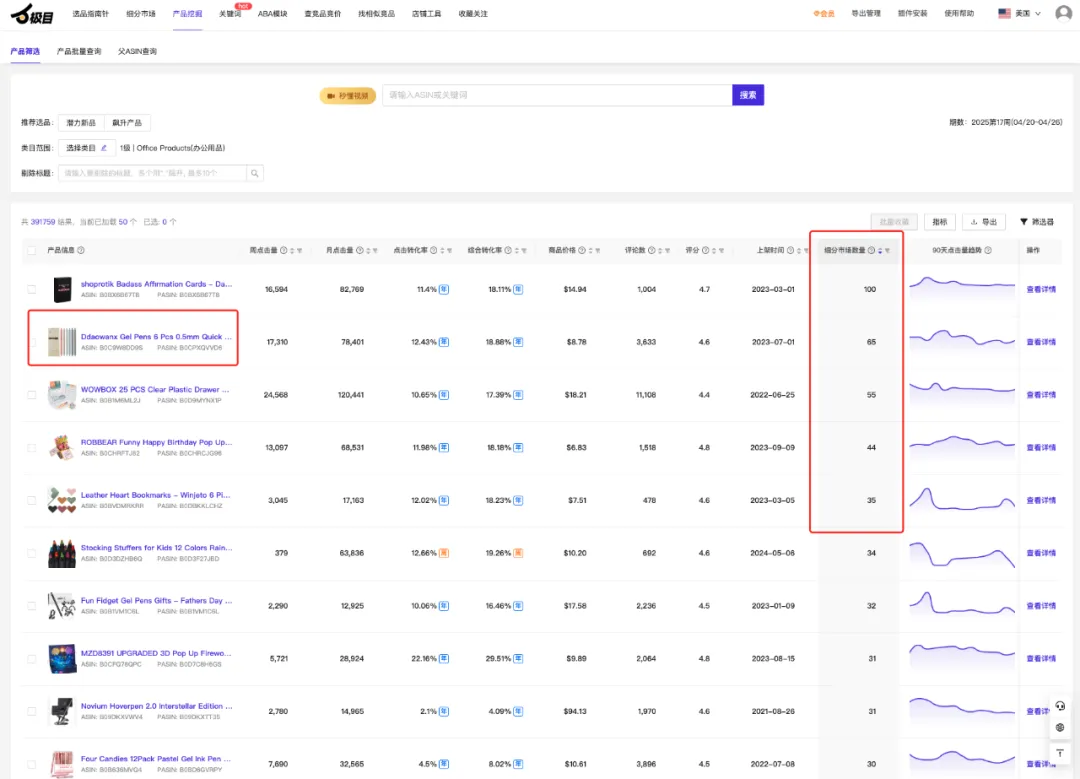Sort by 细分市场数量 using its sort arrows
This screenshot has height=779, width=1080.
tap(880, 251)
